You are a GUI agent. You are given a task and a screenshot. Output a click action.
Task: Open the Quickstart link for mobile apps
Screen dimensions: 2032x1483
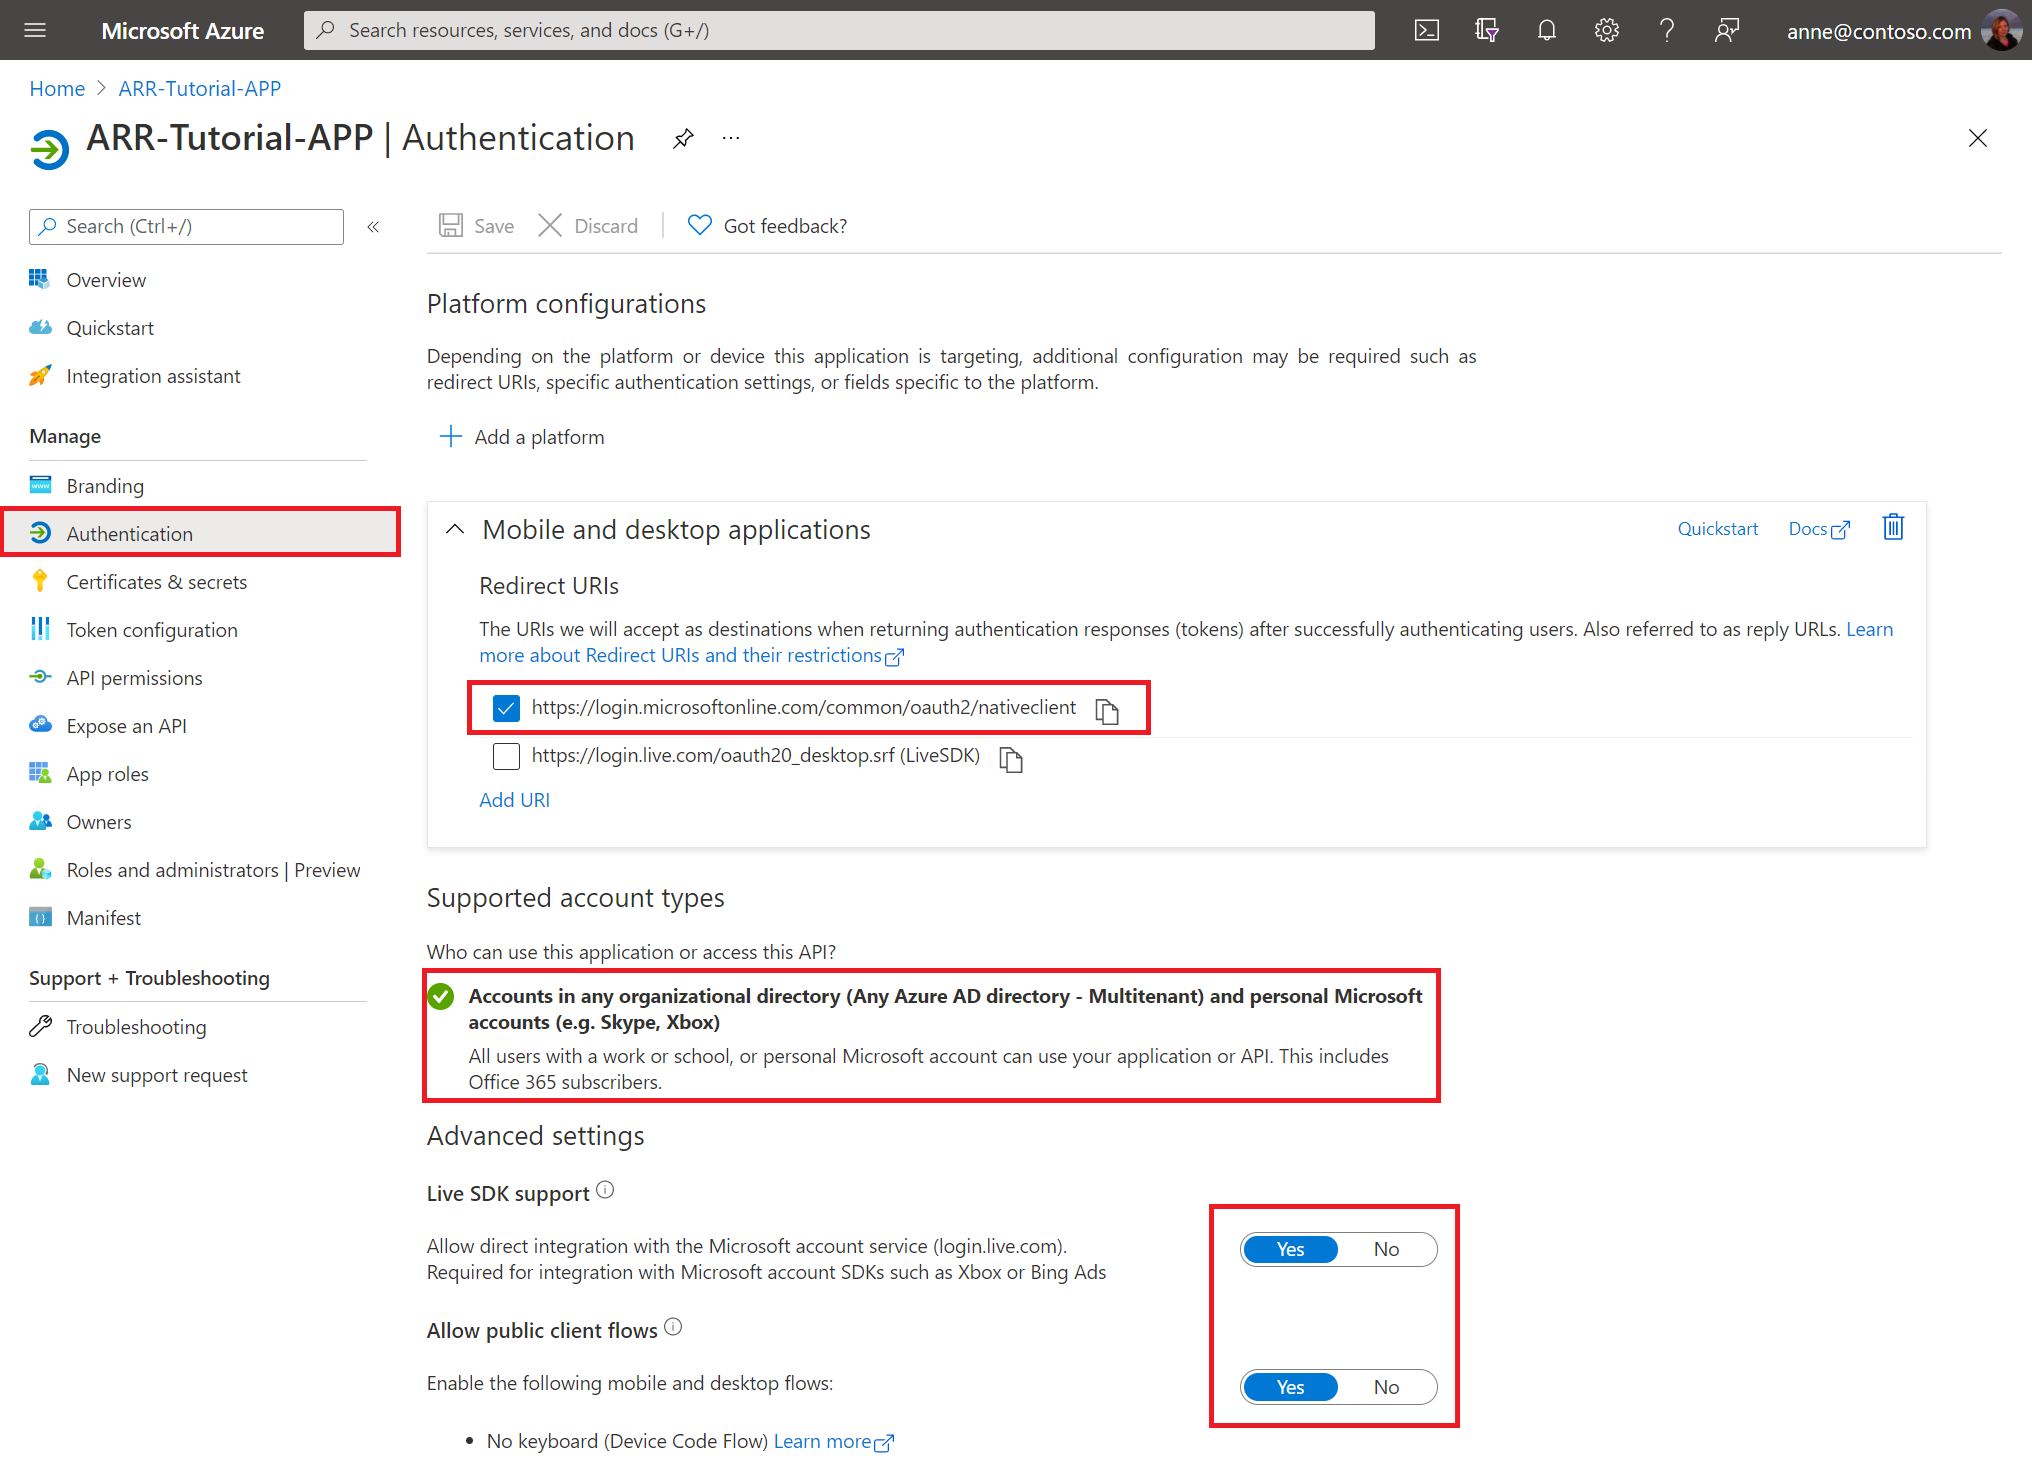click(x=1716, y=529)
